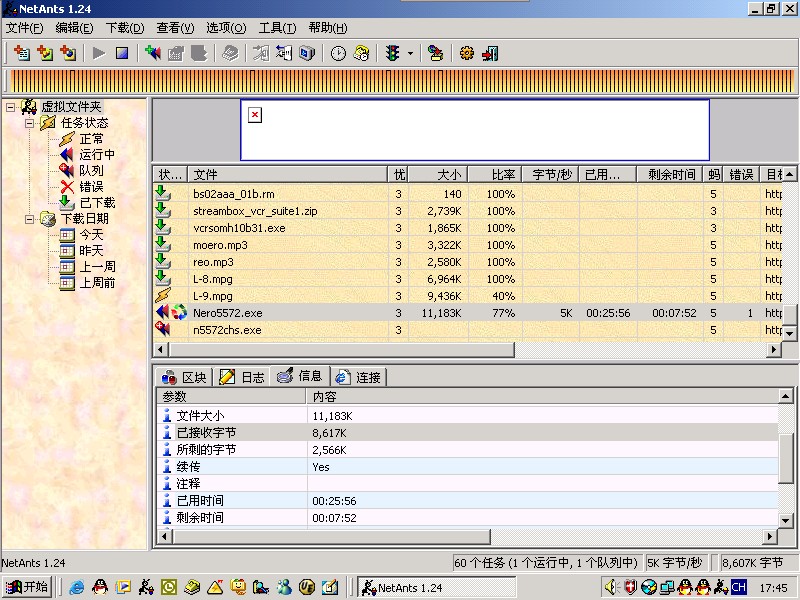Click the download list scroll-up arrow
800x600 pixels.
tap(789, 174)
